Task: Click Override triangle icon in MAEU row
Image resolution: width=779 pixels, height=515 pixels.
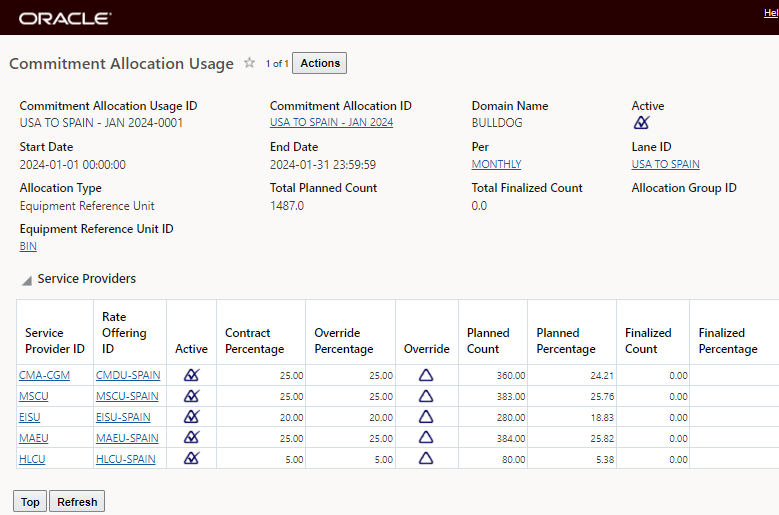Action: [426, 437]
